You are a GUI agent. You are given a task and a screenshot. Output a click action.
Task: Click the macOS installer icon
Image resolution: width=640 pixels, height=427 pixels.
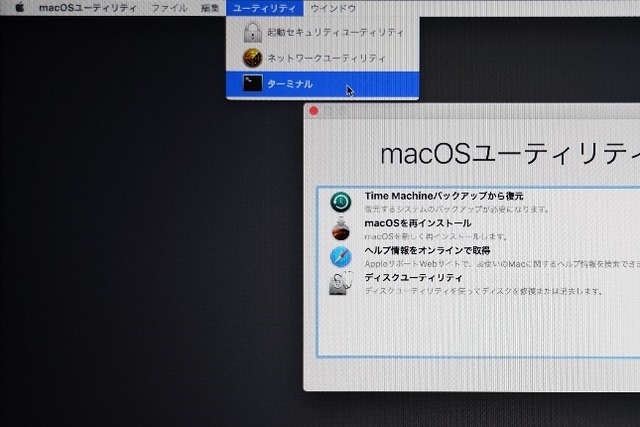click(x=340, y=229)
